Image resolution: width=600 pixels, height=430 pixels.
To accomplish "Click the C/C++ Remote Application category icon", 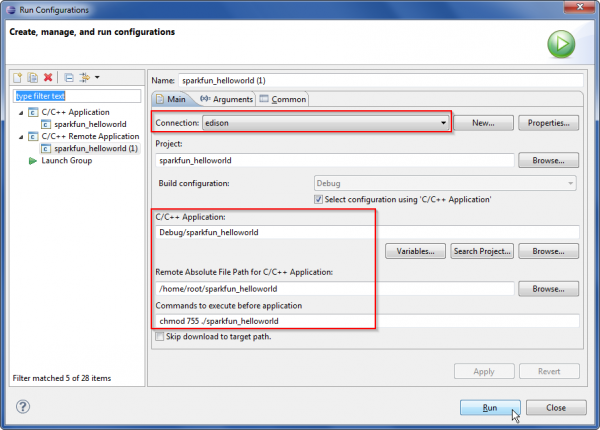I will [x=33, y=137].
